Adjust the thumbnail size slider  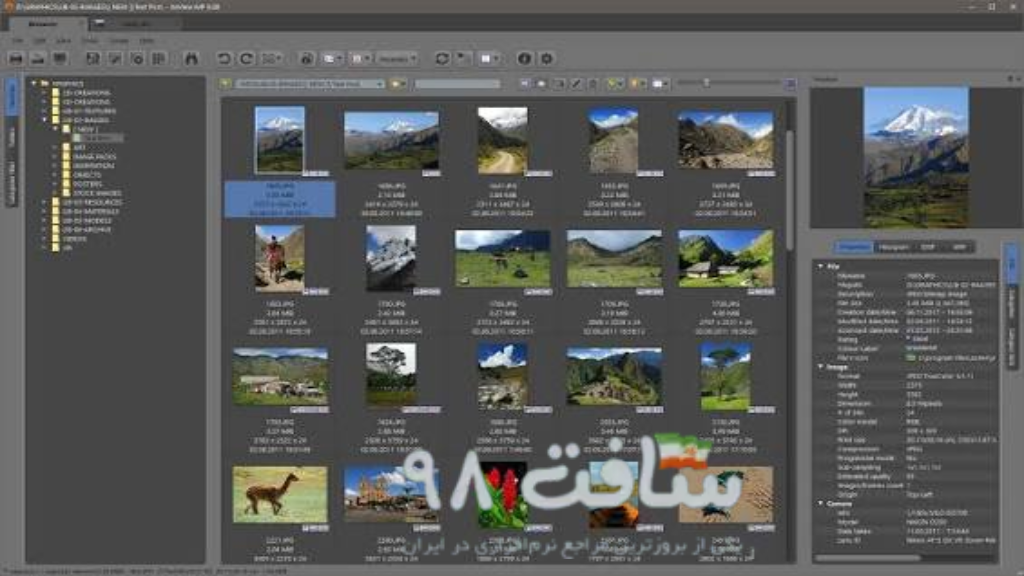point(706,83)
